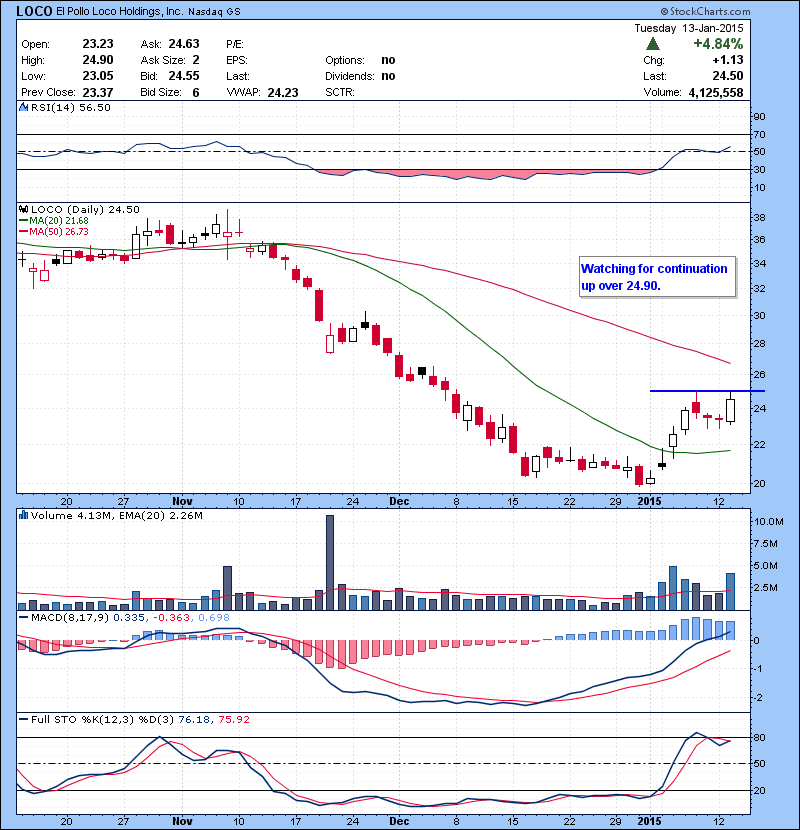800x830 pixels.
Task: Click the LOCO Daily candlestick icon
Action: [x=23, y=210]
